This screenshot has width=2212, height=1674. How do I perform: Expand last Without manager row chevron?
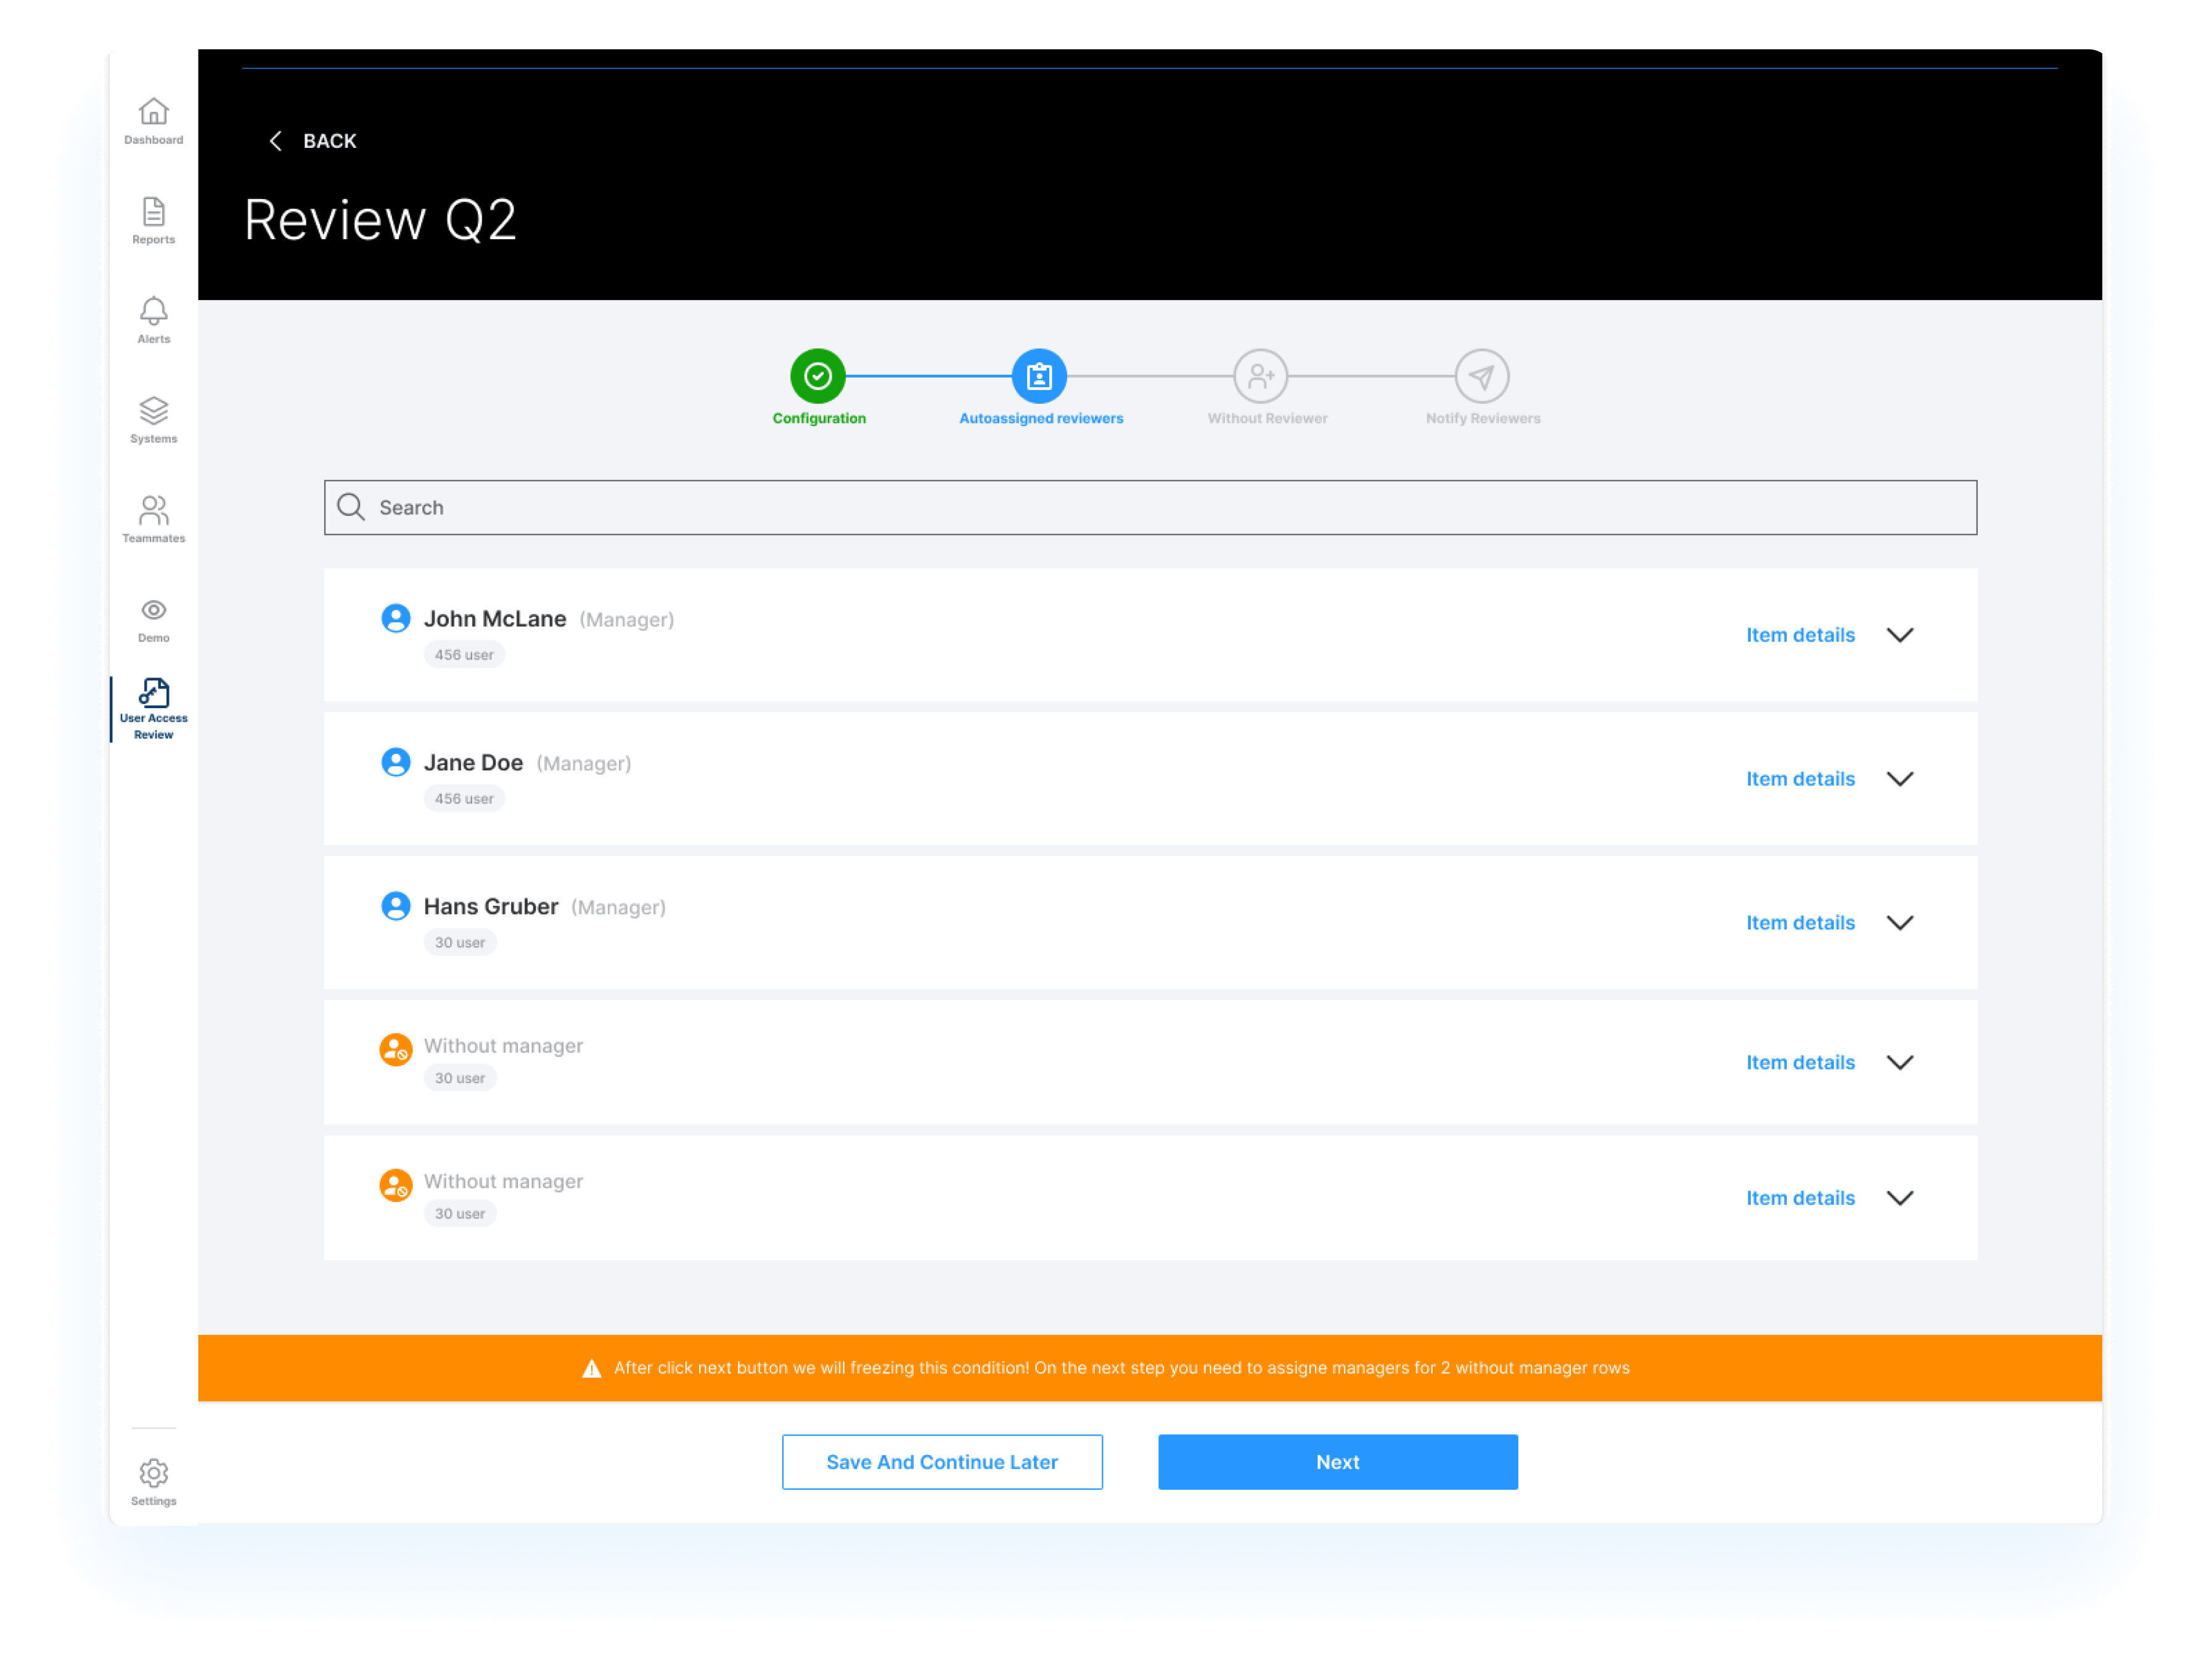(1900, 1198)
